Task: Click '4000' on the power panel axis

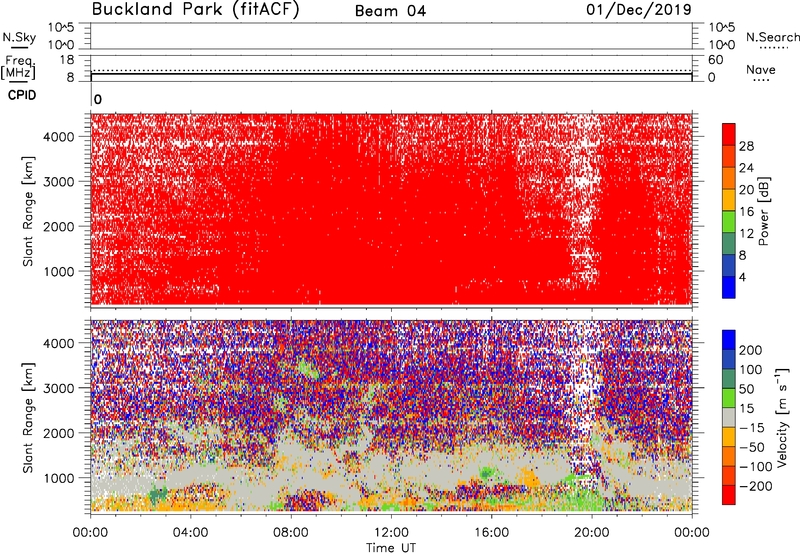Action: tap(58, 137)
